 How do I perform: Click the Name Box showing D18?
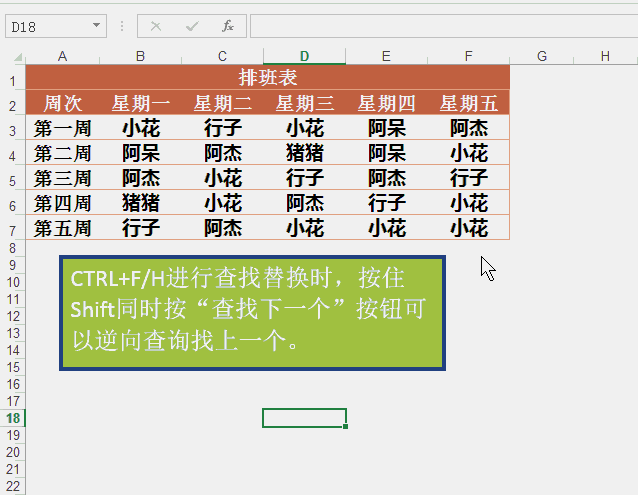[x=56, y=26]
